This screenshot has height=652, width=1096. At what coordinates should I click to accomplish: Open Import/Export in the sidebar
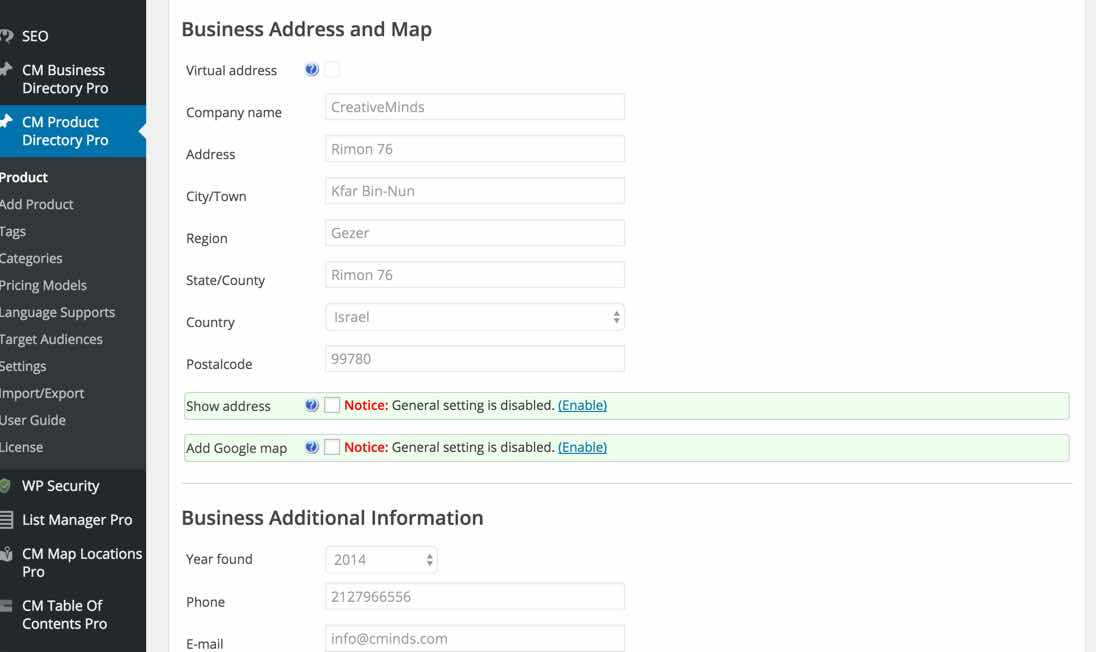point(42,393)
